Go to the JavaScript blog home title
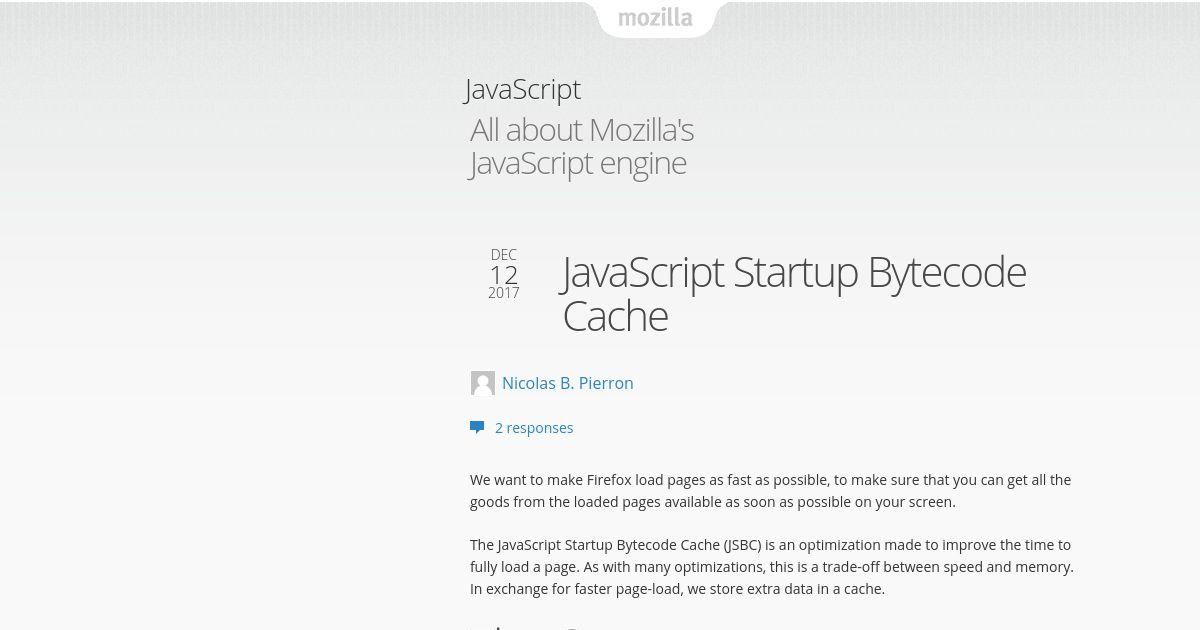The width and height of the screenshot is (1200, 630). click(522, 89)
